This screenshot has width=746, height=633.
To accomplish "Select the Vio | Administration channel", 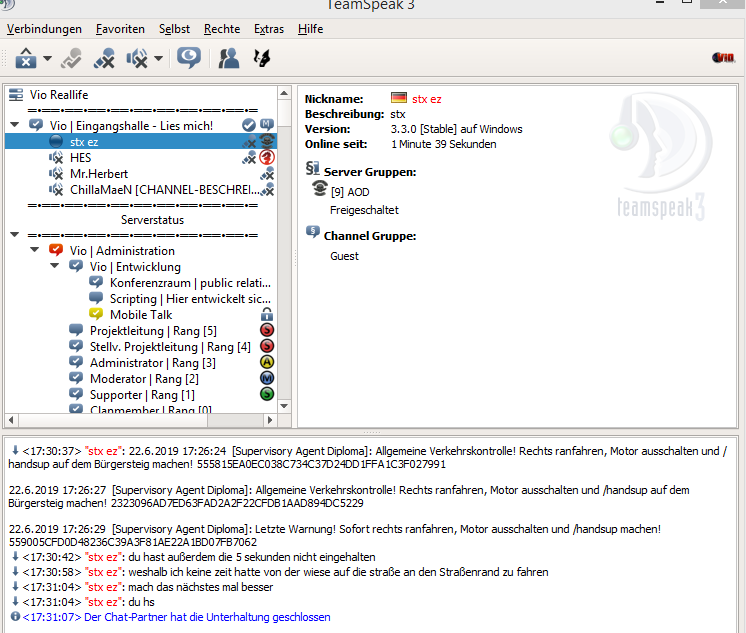I will tap(122, 251).
